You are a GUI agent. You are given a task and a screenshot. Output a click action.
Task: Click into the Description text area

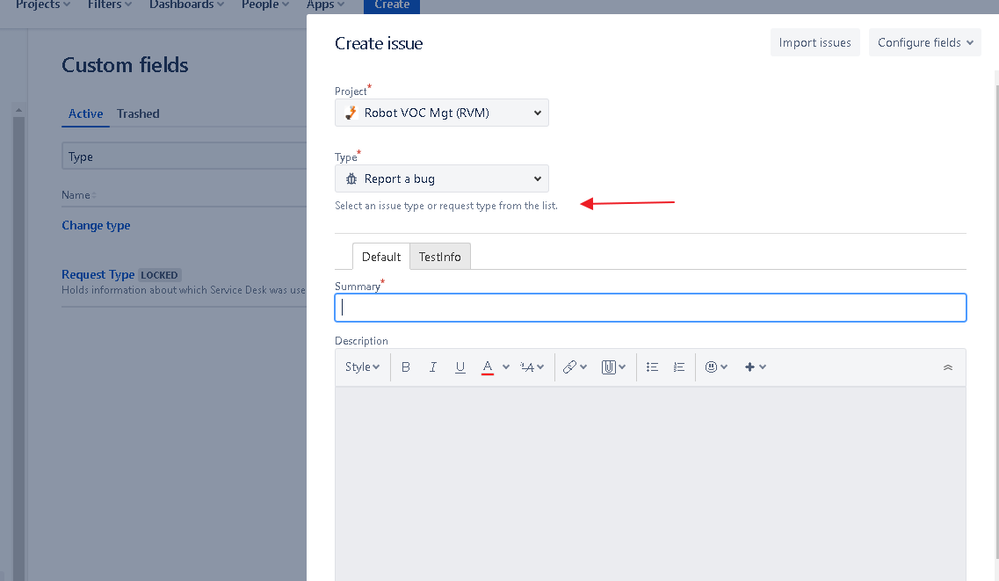pos(650,484)
